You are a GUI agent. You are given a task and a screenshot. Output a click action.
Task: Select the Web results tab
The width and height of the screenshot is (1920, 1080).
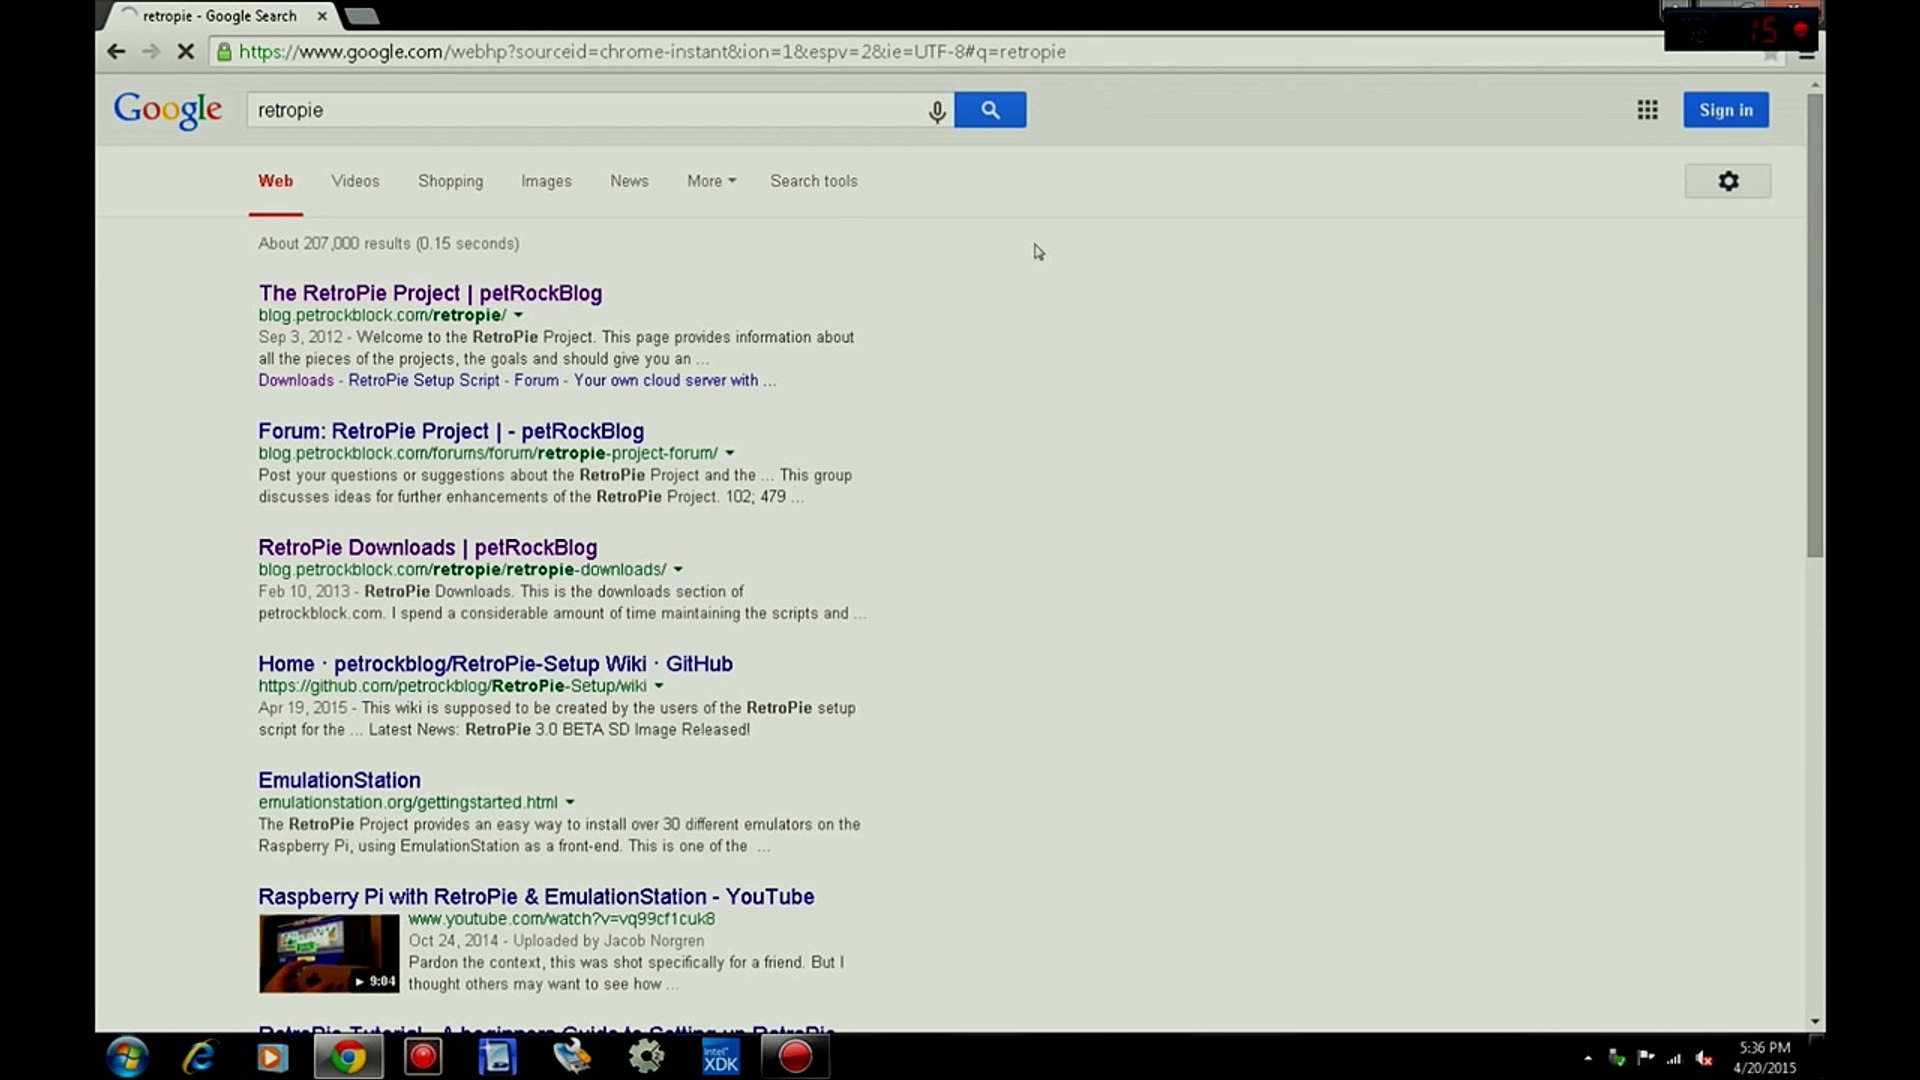(275, 181)
